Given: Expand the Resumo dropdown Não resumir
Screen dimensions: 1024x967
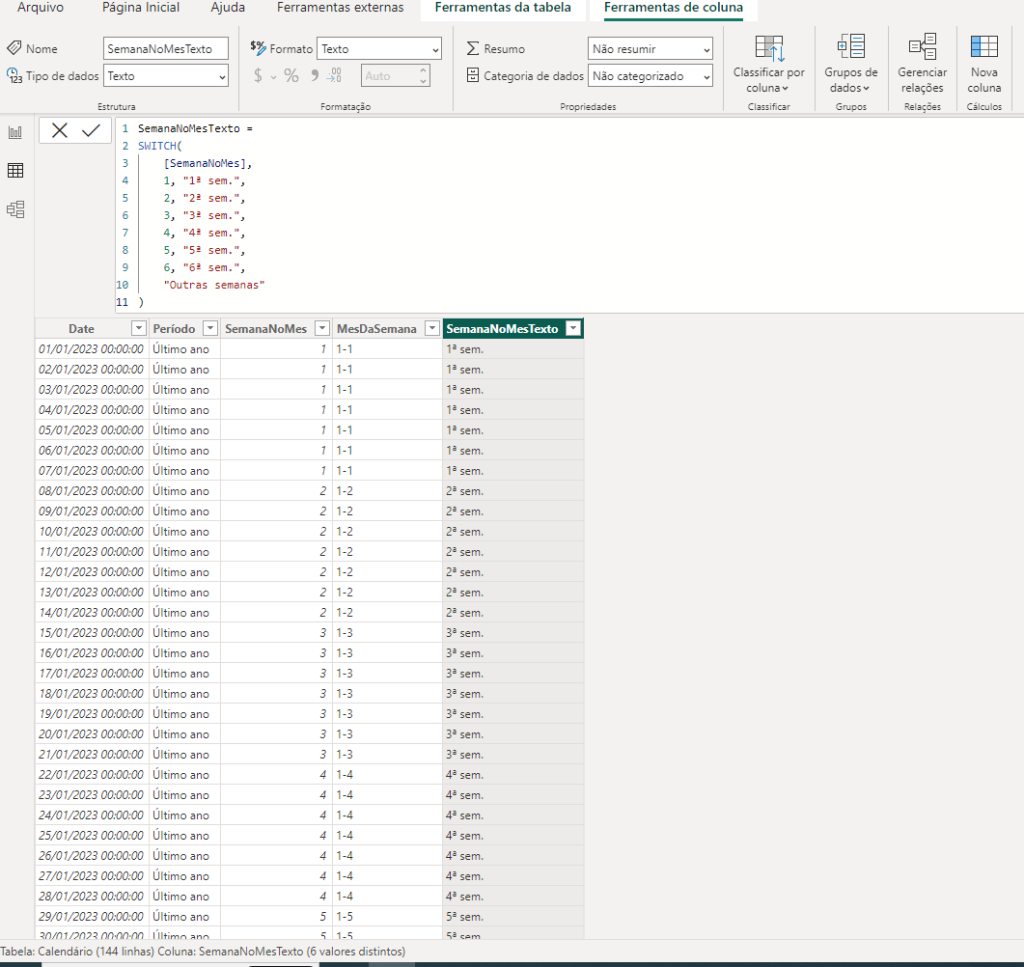Looking at the screenshot, I should [x=650, y=49].
